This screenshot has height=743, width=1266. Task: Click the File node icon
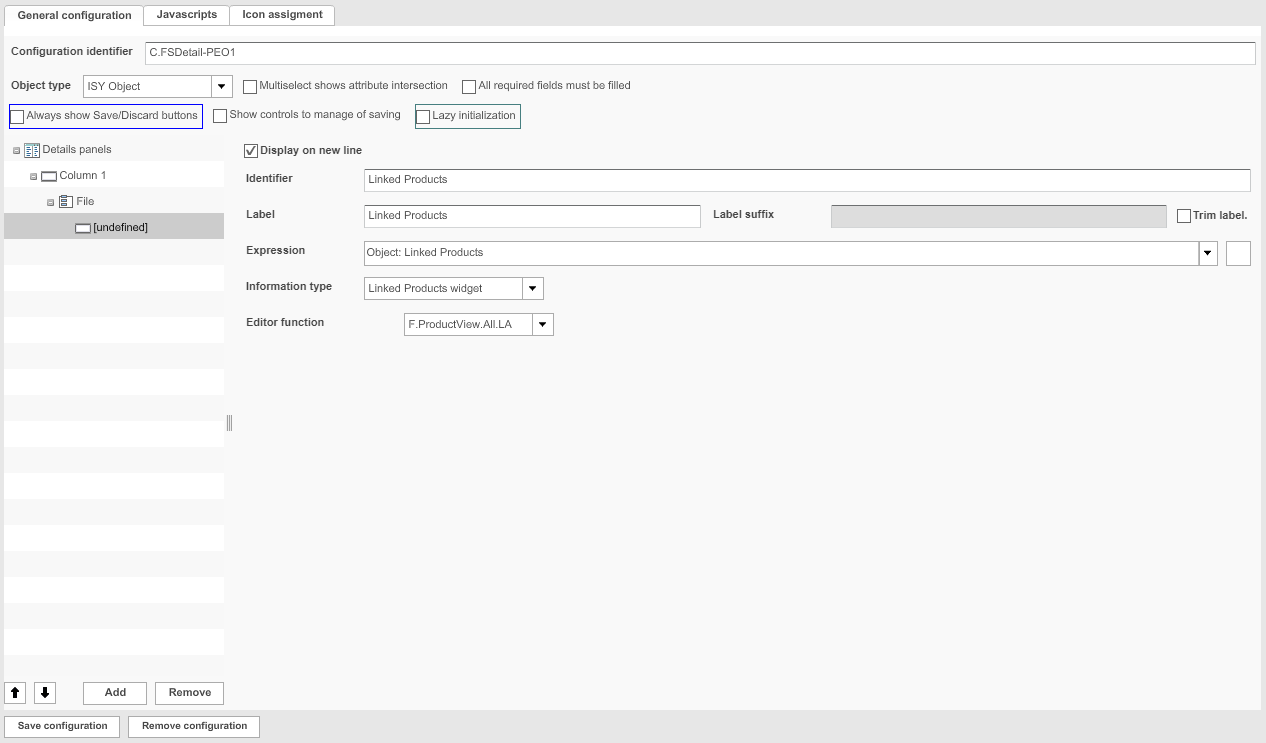tap(66, 201)
